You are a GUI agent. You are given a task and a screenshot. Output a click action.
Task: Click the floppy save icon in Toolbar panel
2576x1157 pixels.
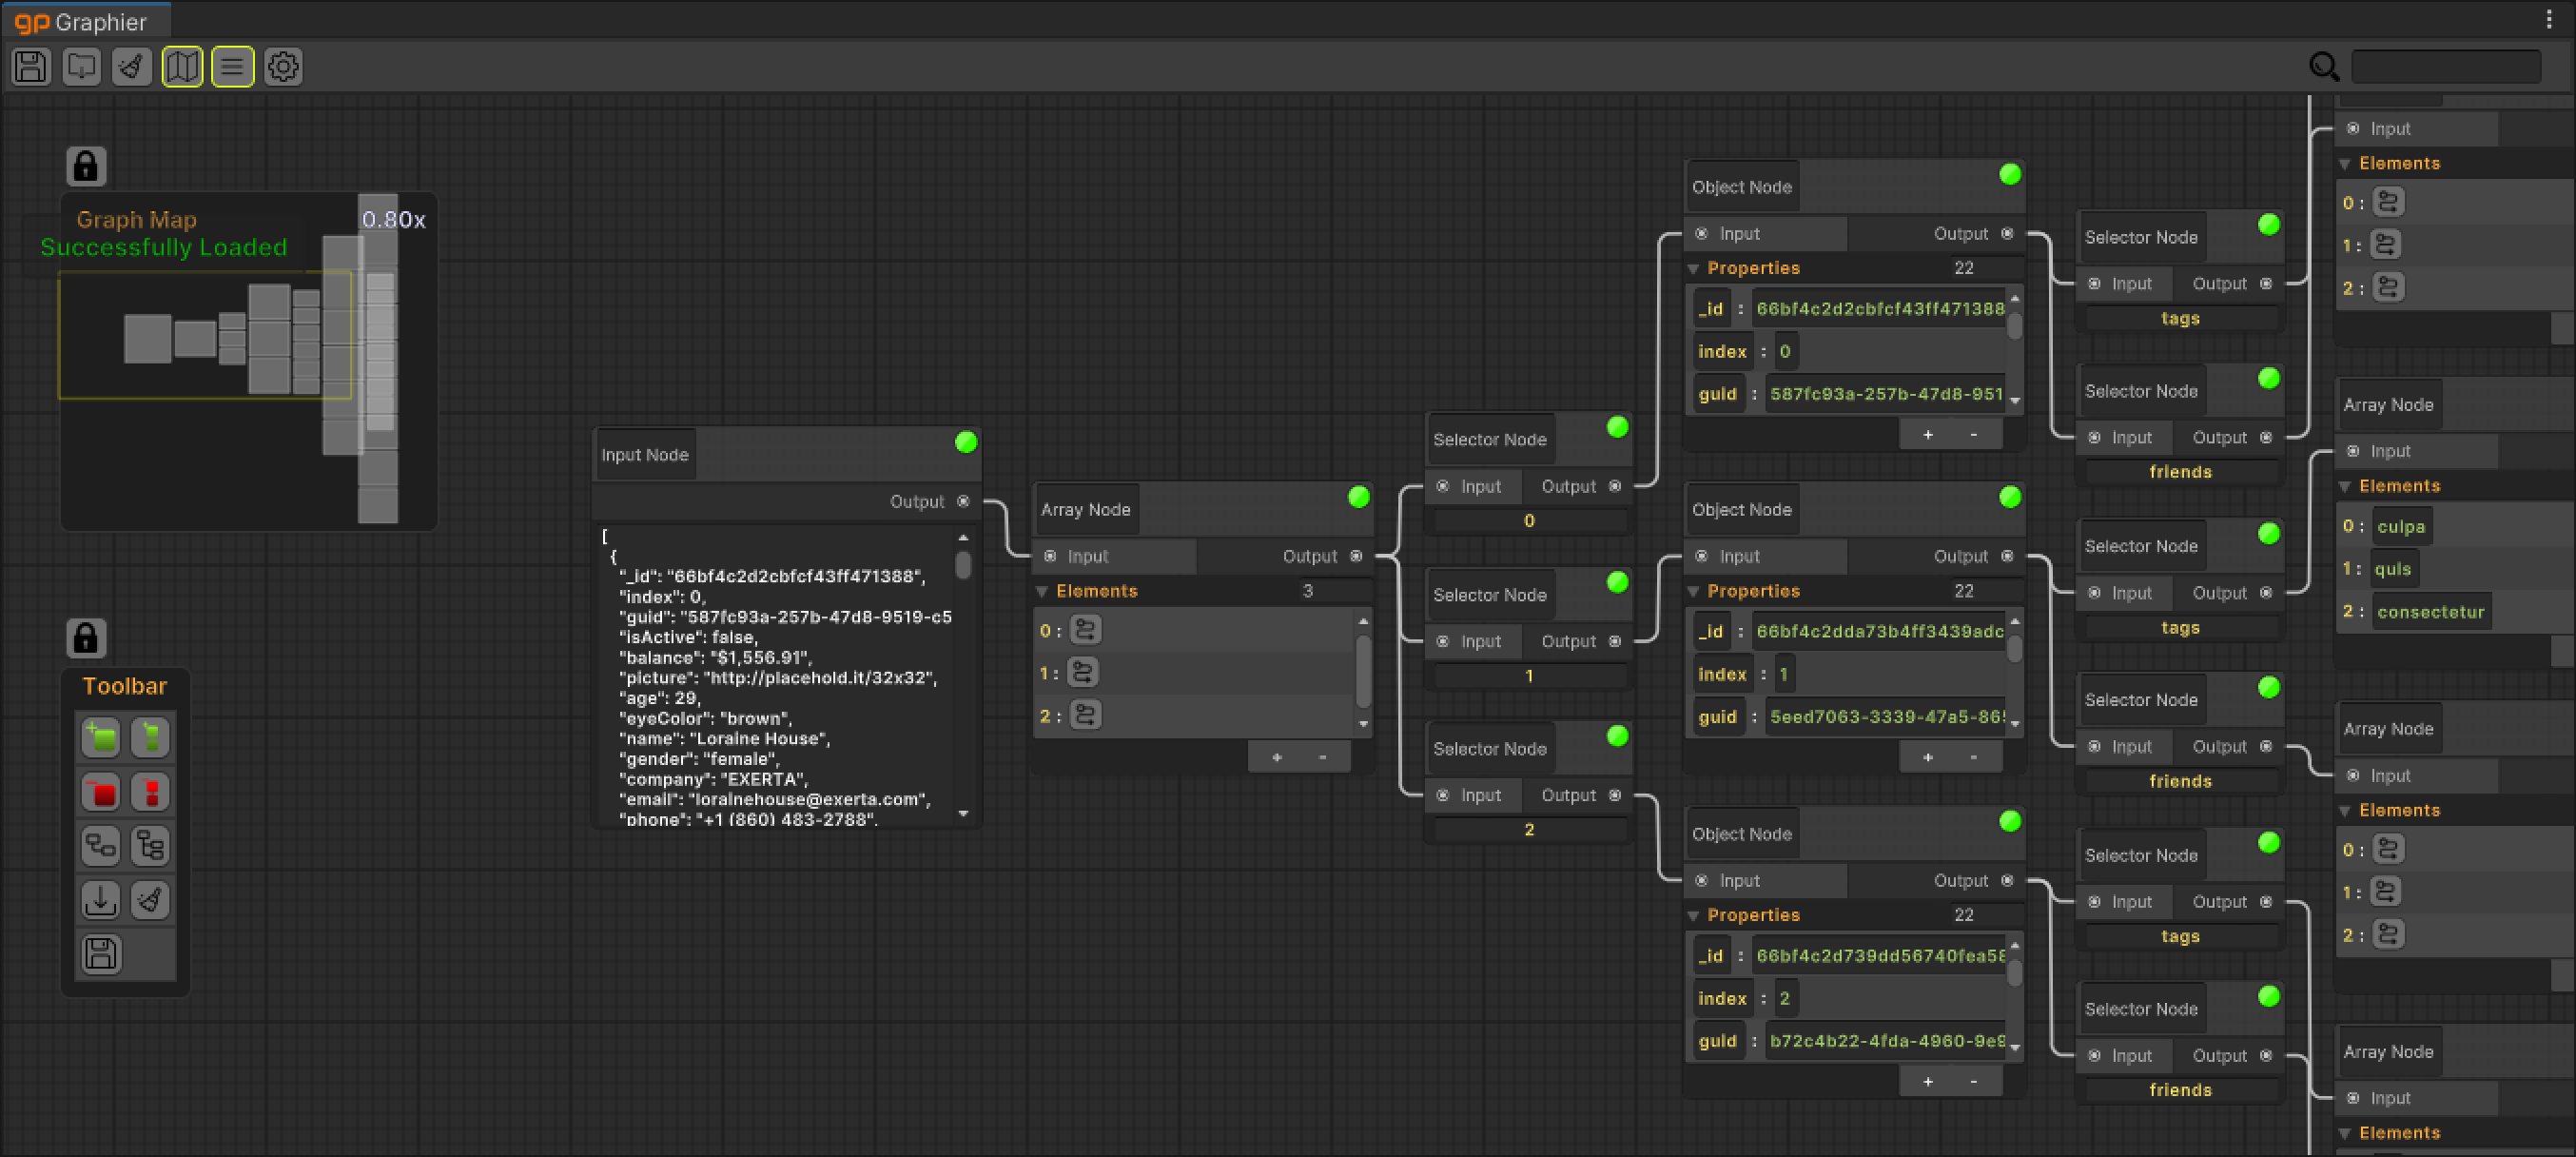pyautogui.click(x=101, y=954)
